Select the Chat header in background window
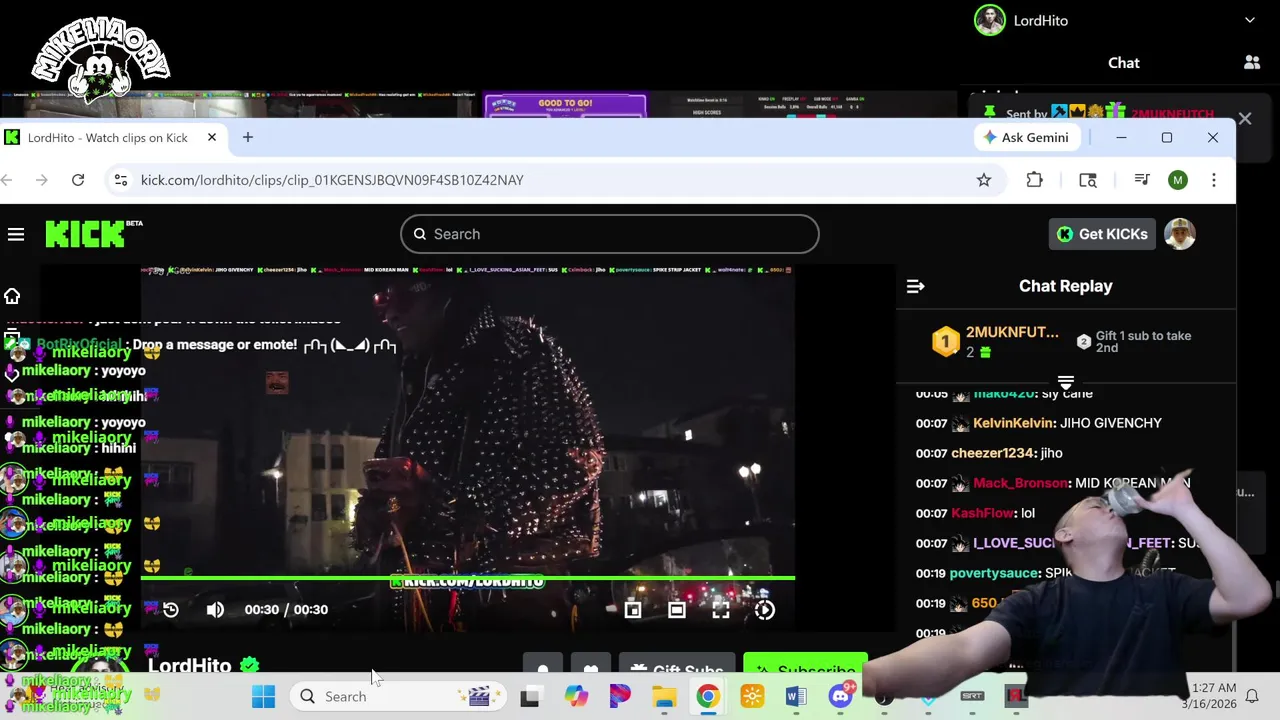Screen dimensions: 1280x720 click(1124, 63)
